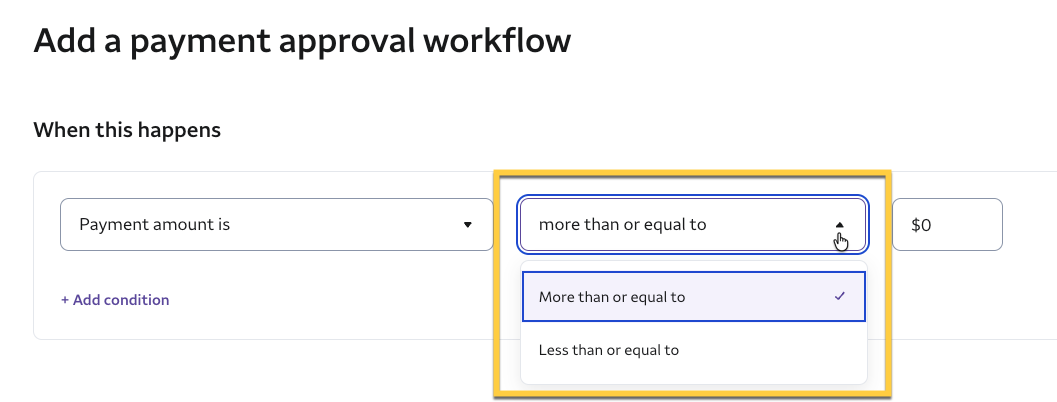
Task: Click the "more than or equal to" field text
Action: tap(622, 225)
